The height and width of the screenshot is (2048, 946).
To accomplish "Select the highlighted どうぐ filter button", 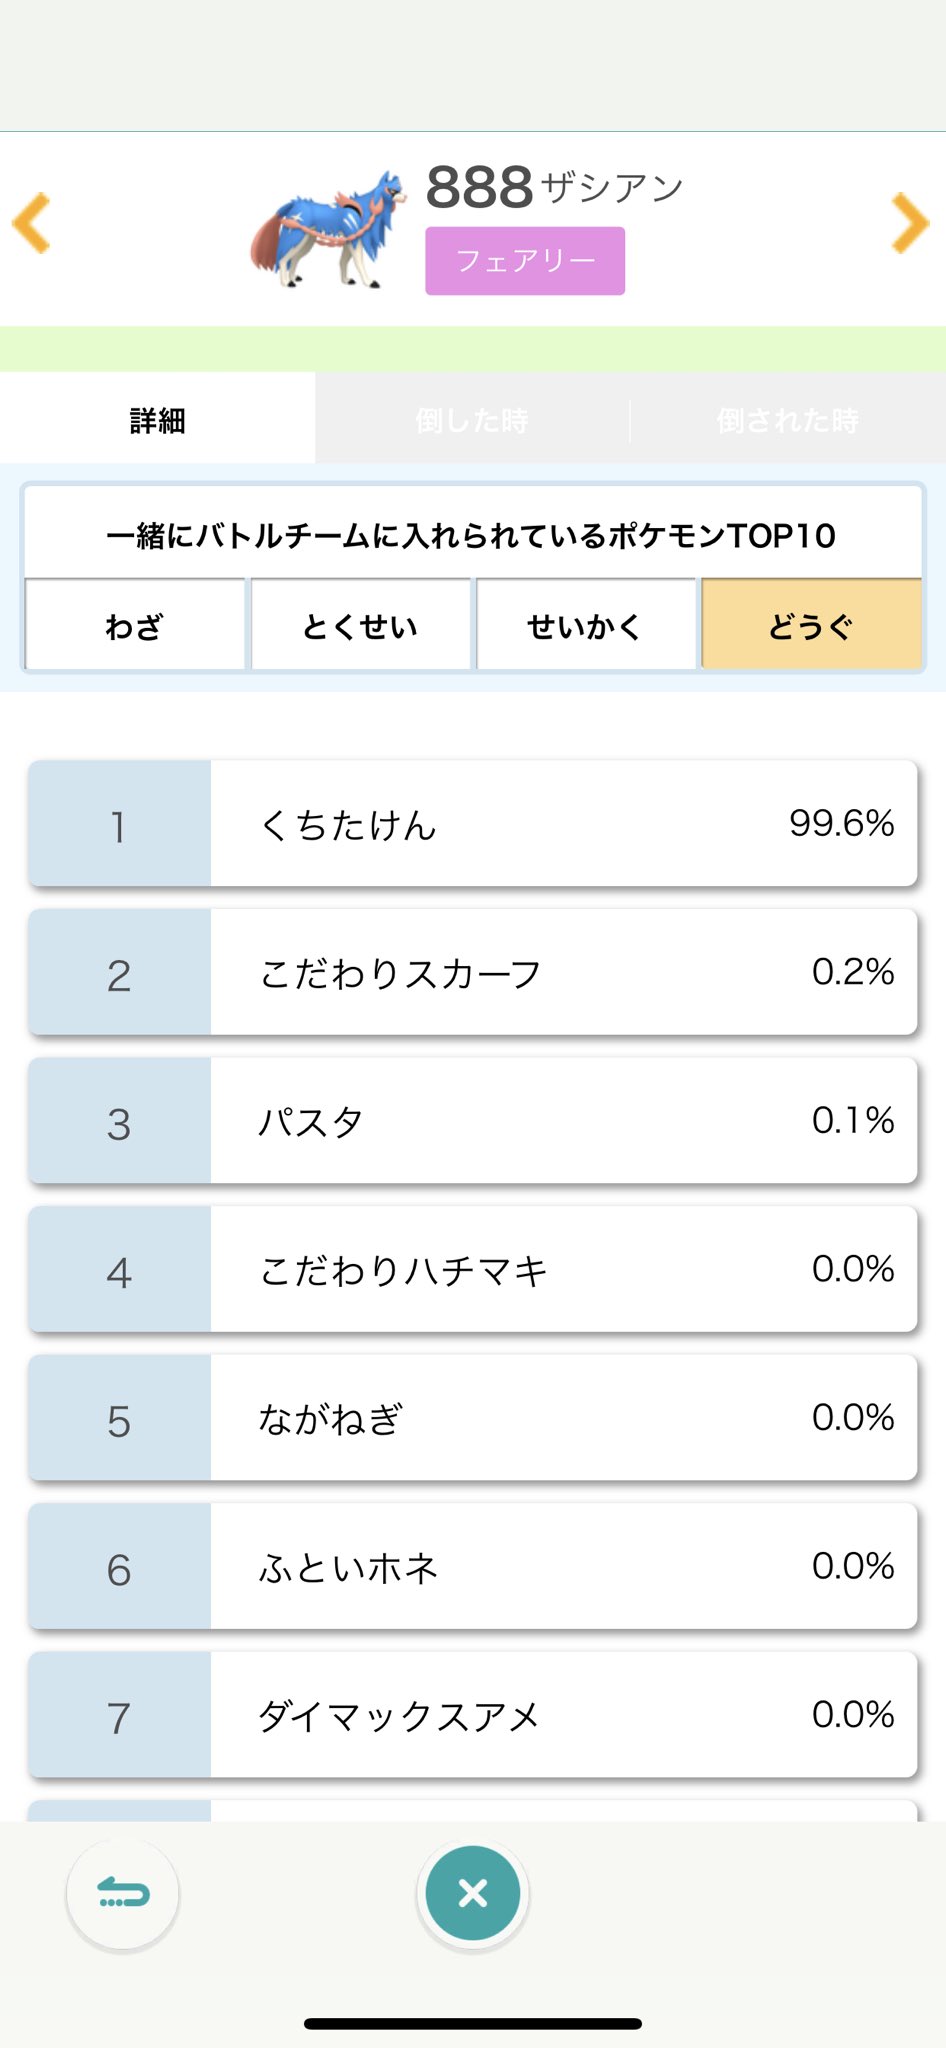I will [811, 626].
